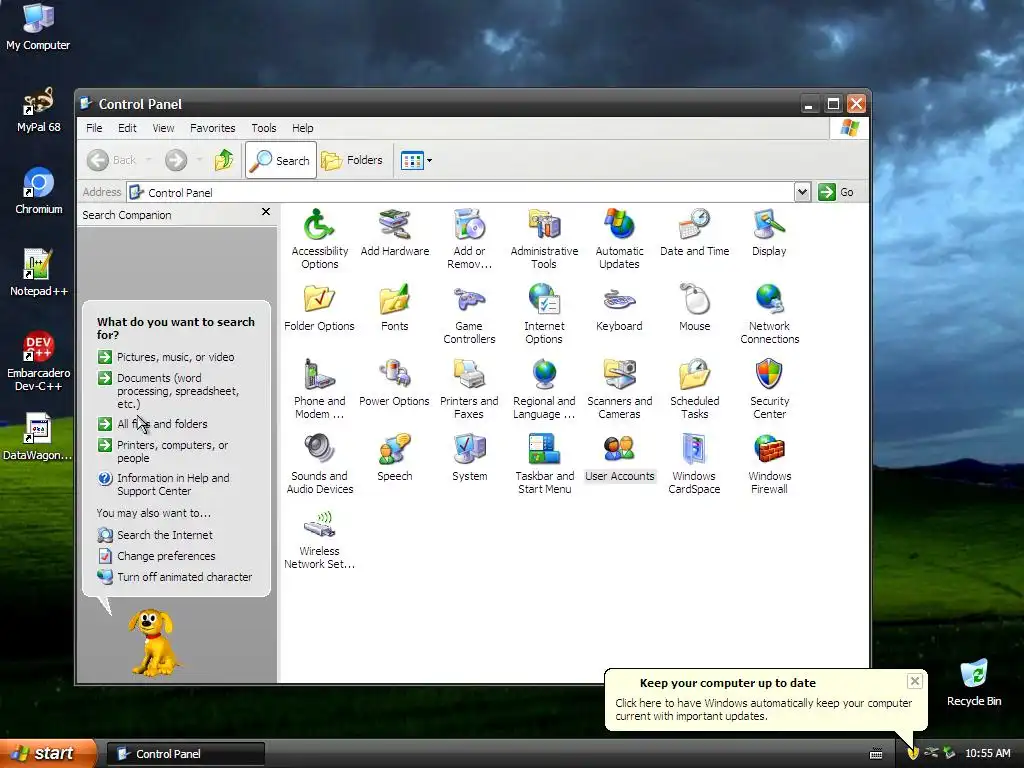The image size is (1024, 768).
Task: Open Scheduled Tasks icon
Action: pyautogui.click(x=694, y=389)
